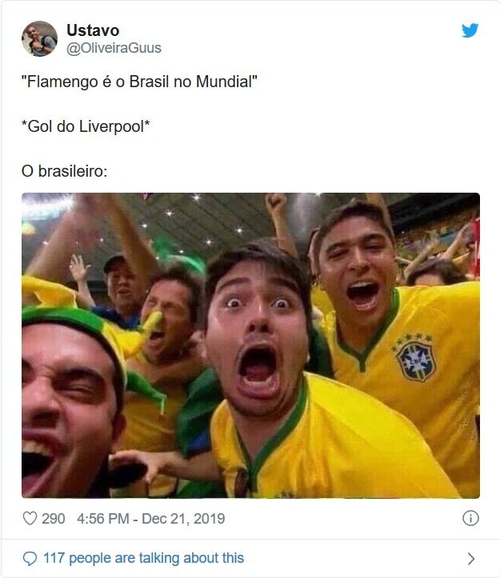Screen dimensions: 500x578
Task: Click the "*Gol do Liverpool*" line
Action: point(86,126)
